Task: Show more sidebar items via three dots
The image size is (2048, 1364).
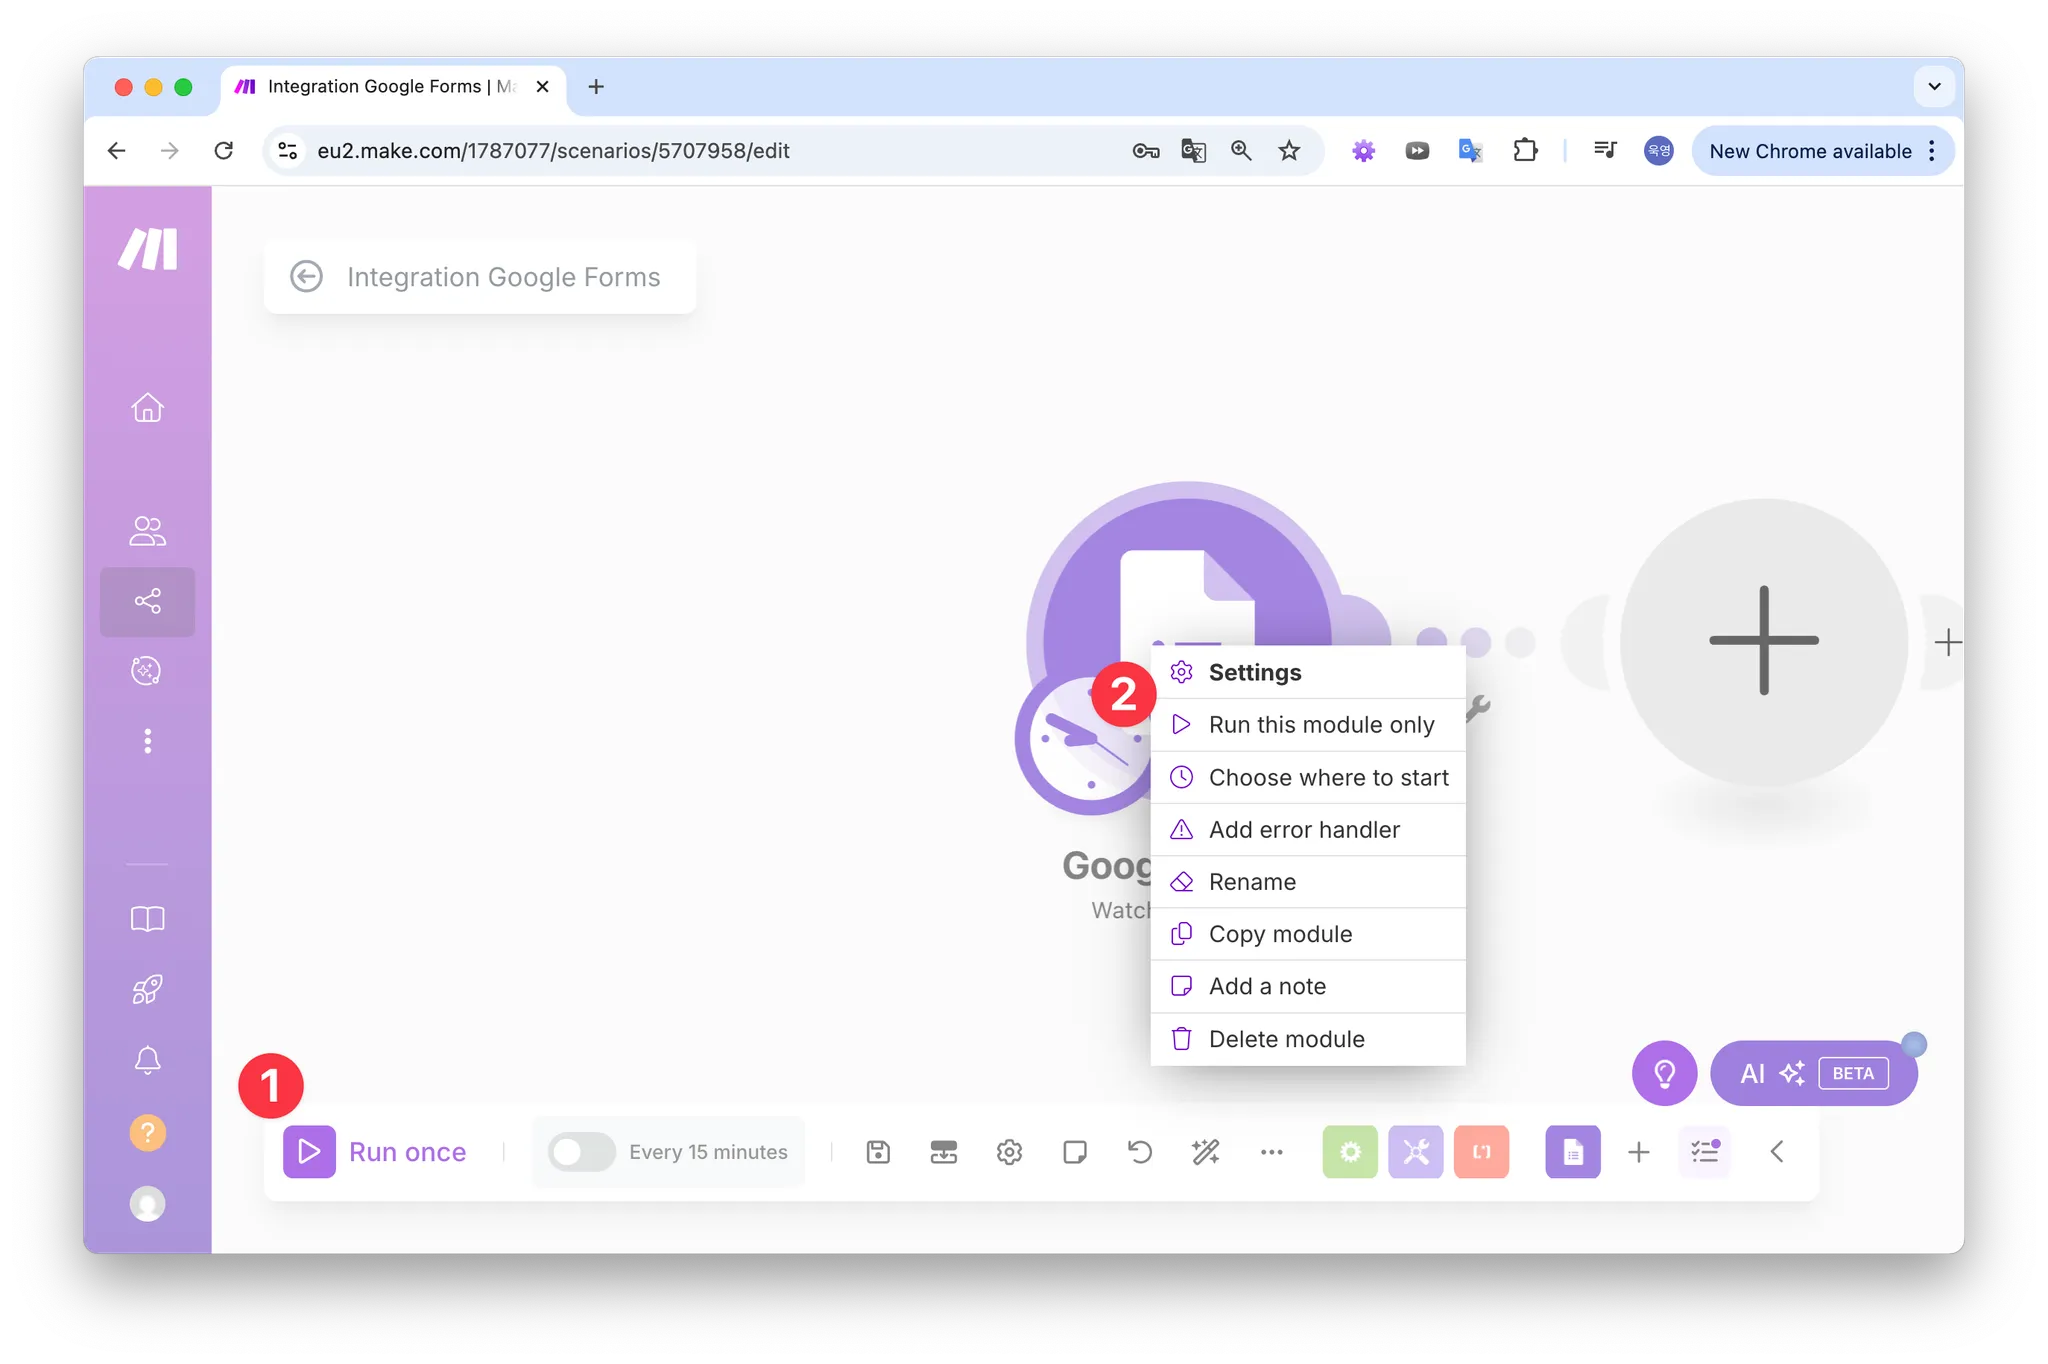Action: [147, 741]
